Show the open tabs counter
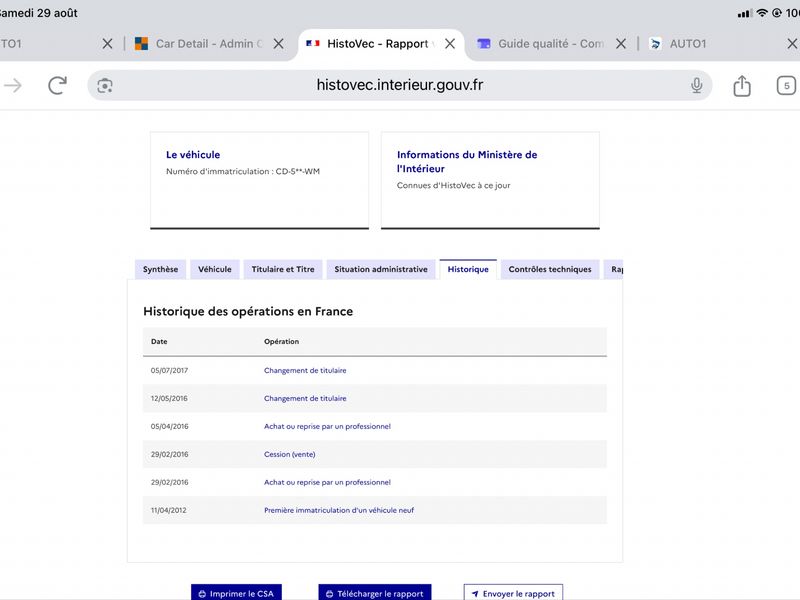This screenshot has height=600, width=800. (x=786, y=85)
